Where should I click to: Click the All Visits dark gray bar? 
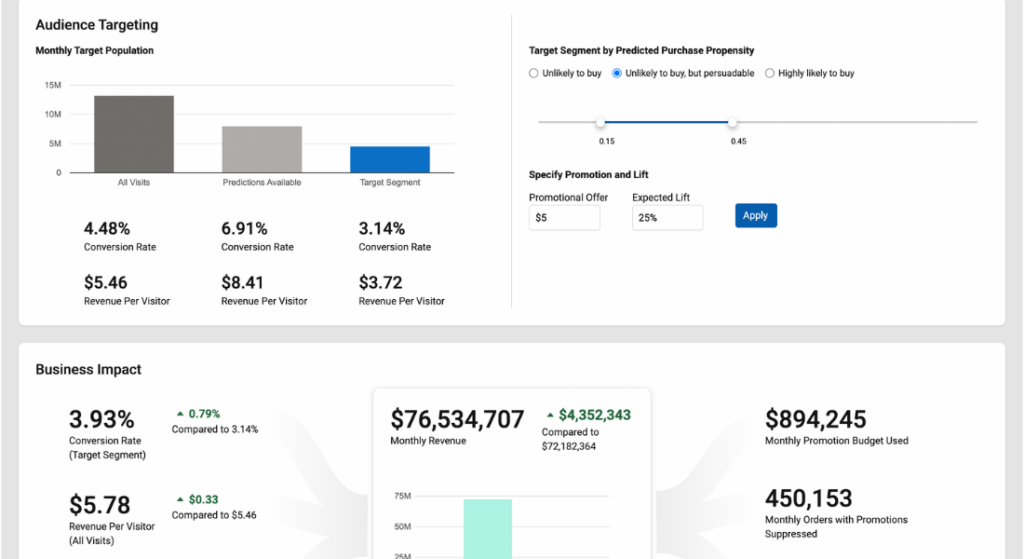134,134
